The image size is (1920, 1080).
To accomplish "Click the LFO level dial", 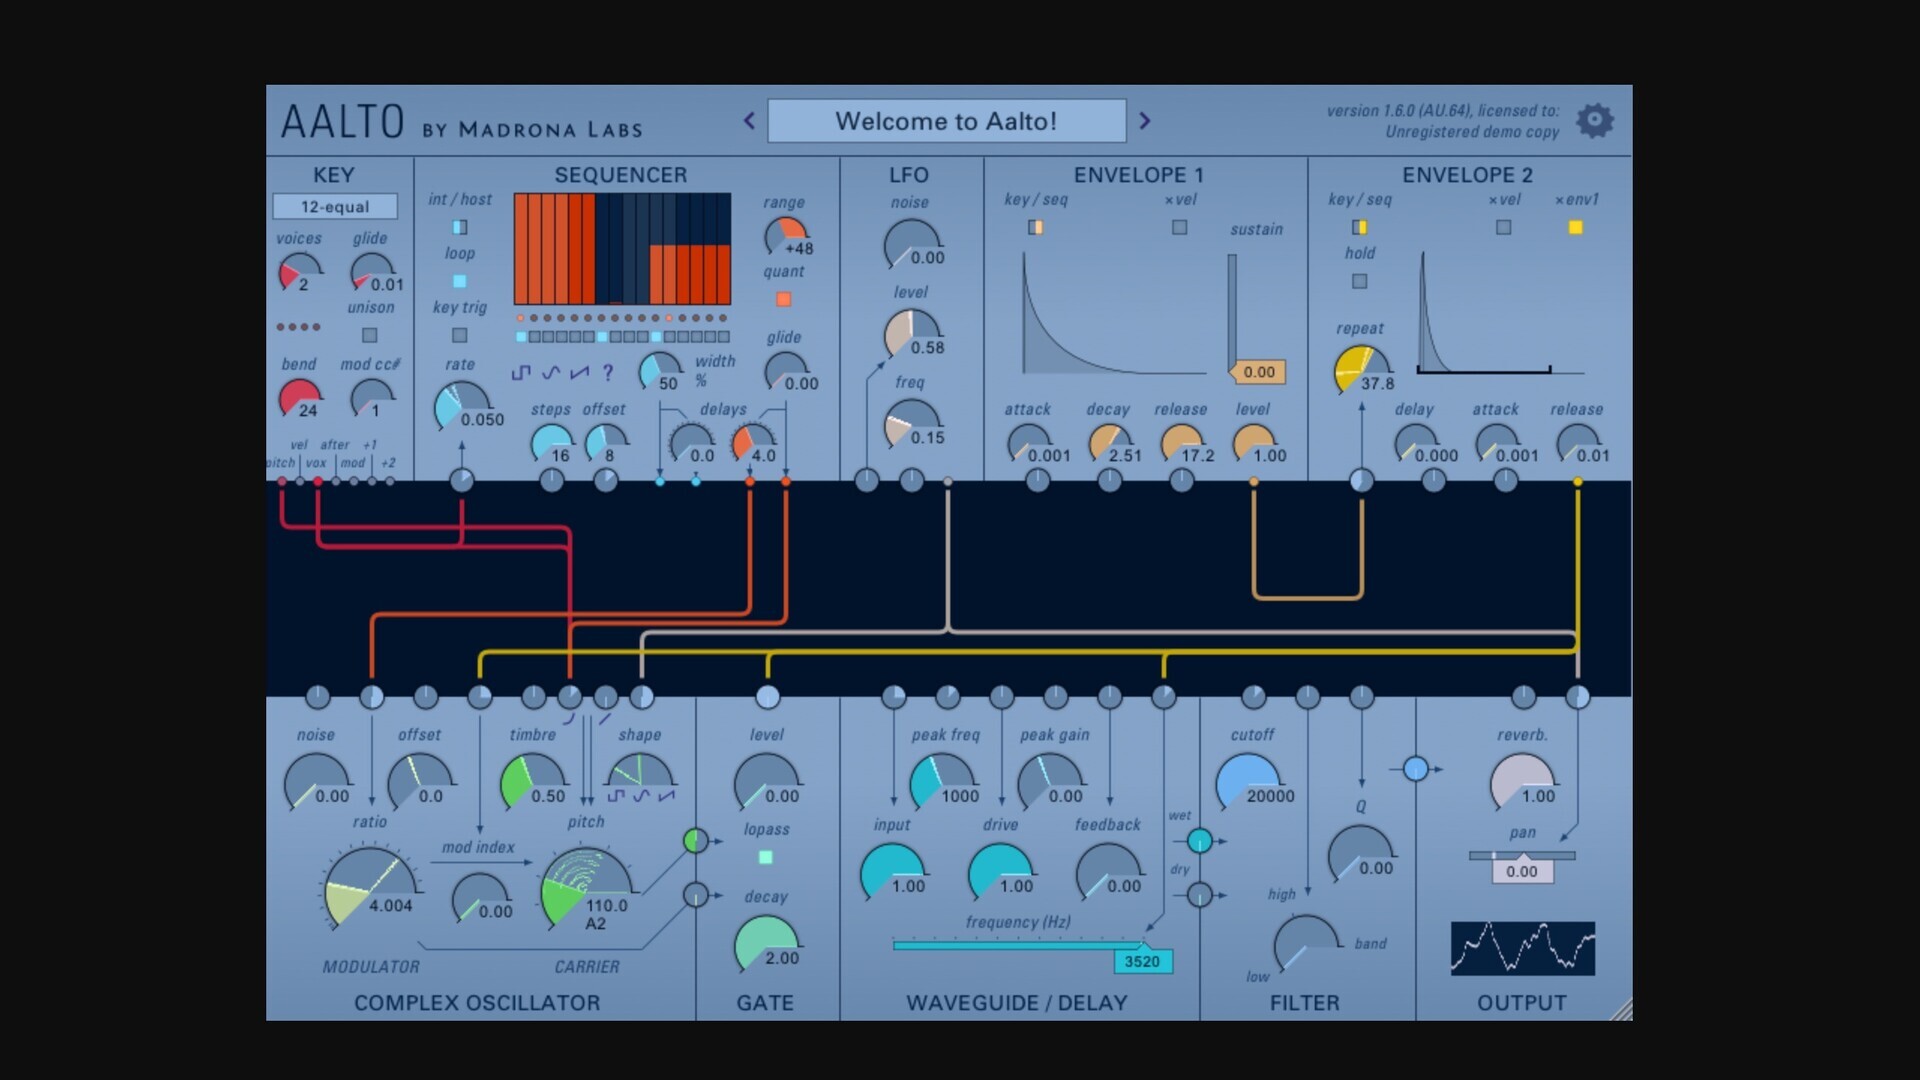I will point(912,335).
